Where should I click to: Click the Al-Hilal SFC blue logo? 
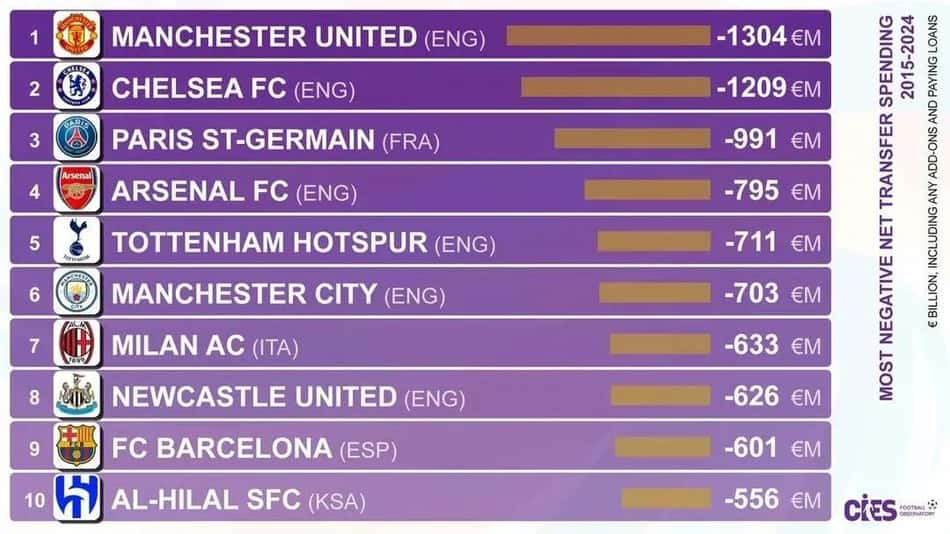pyautogui.click(x=76, y=498)
